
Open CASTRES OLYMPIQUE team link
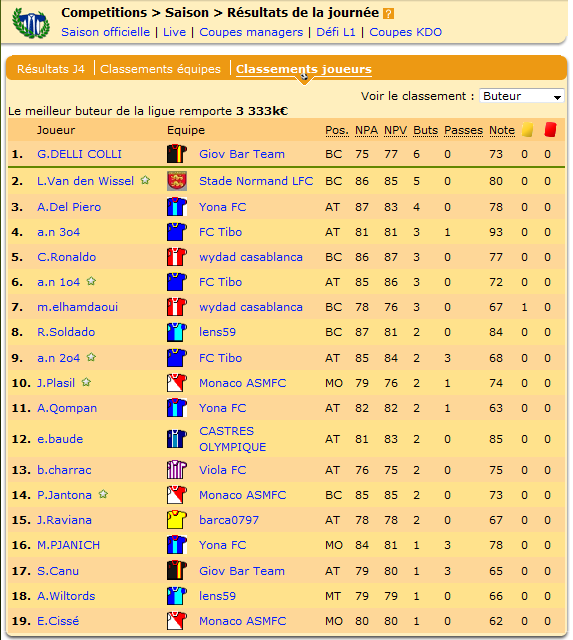[x=233, y=439]
